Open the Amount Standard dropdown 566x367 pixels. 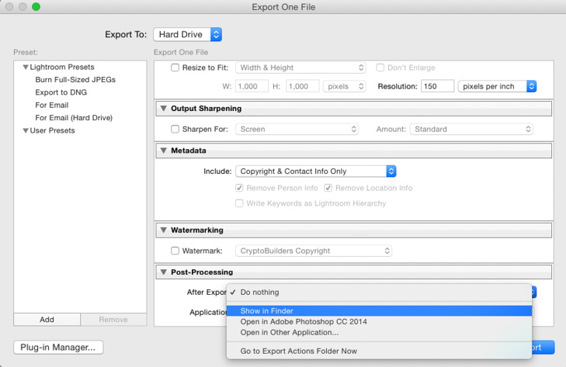coord(471,129)
